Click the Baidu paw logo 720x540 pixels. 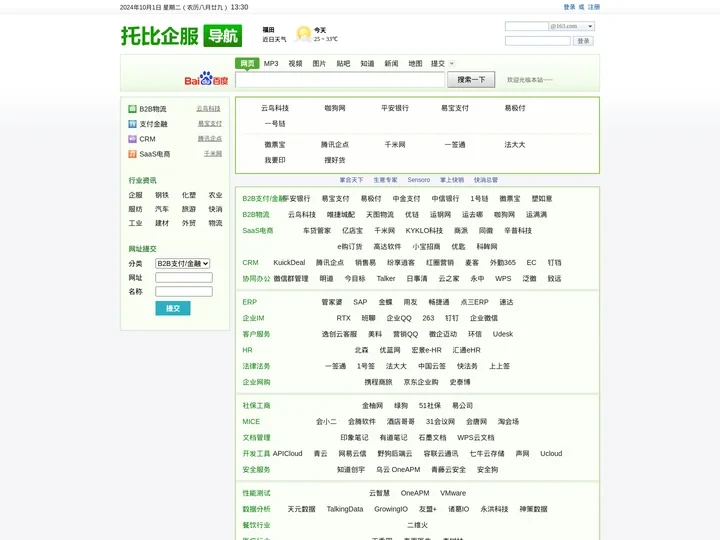(x=206, y=79)
